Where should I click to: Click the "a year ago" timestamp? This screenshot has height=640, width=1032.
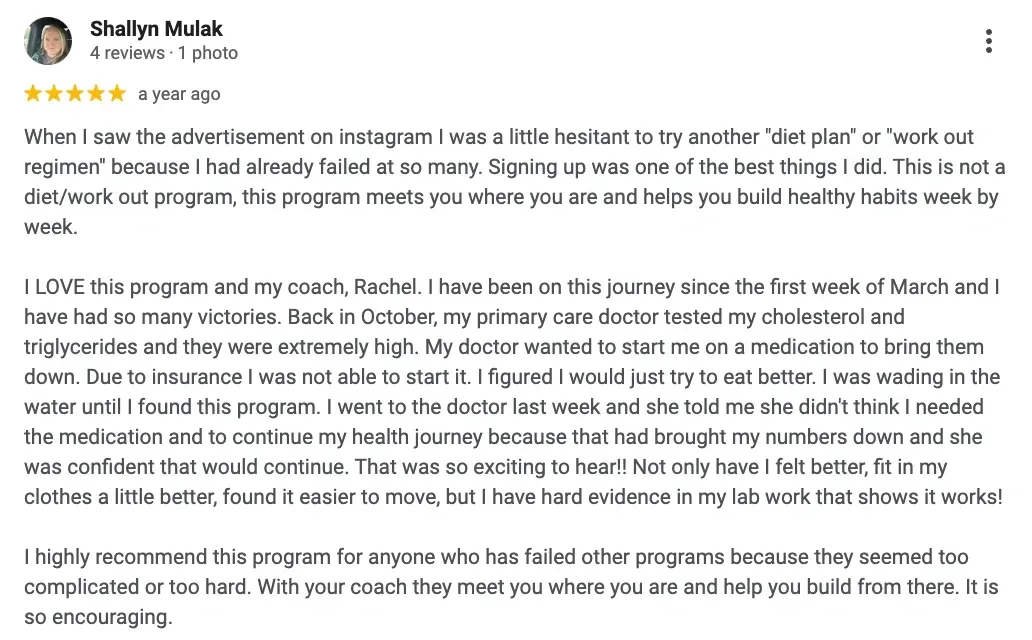pyautogui.click(x=179, y=94)
